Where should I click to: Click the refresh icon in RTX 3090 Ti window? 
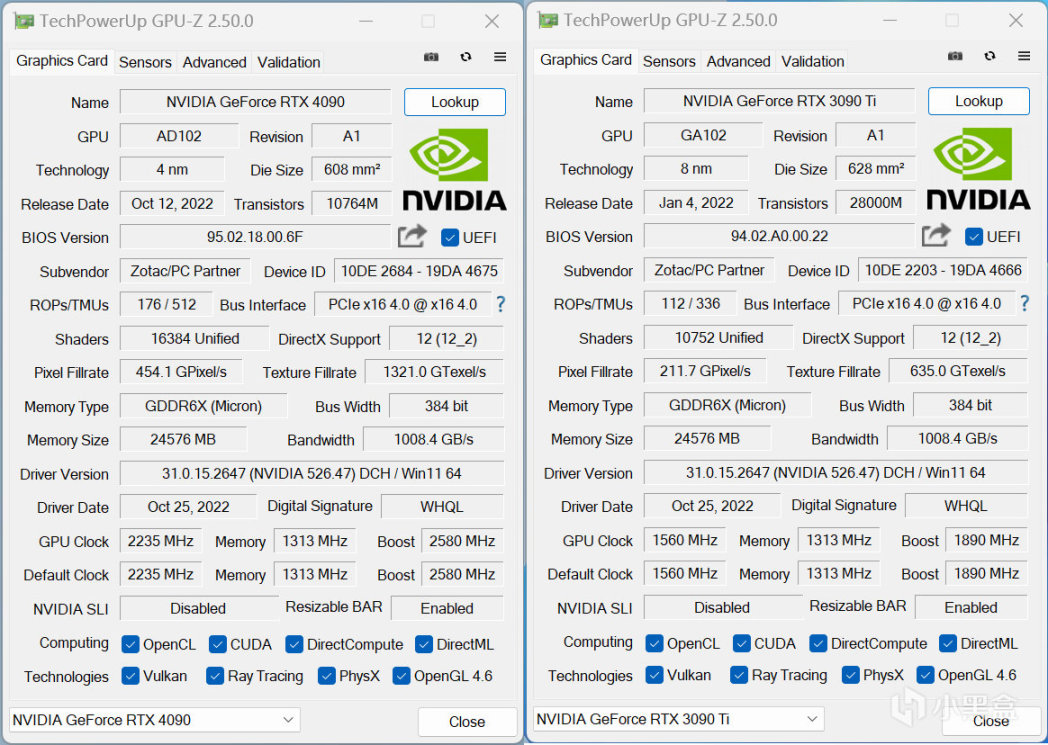click(990, 55)
